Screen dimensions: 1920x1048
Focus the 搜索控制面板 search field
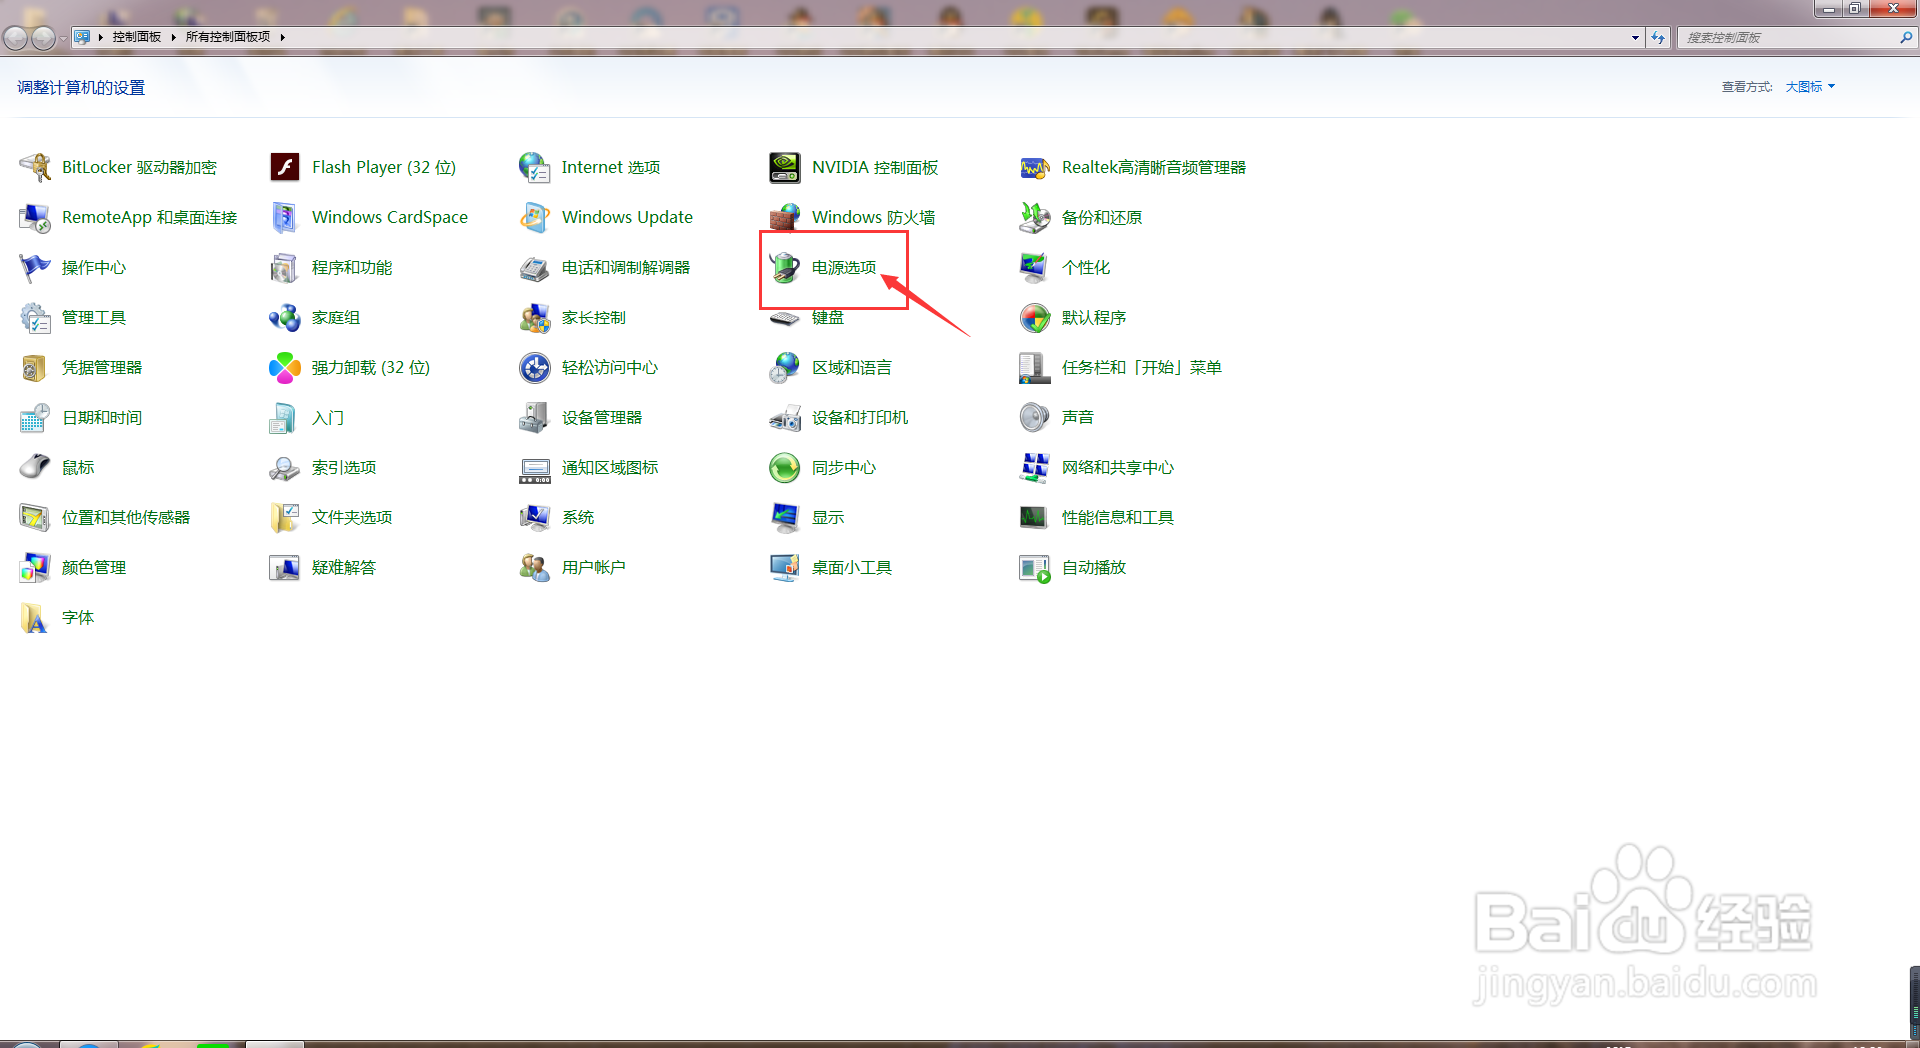coord(1788,37)
